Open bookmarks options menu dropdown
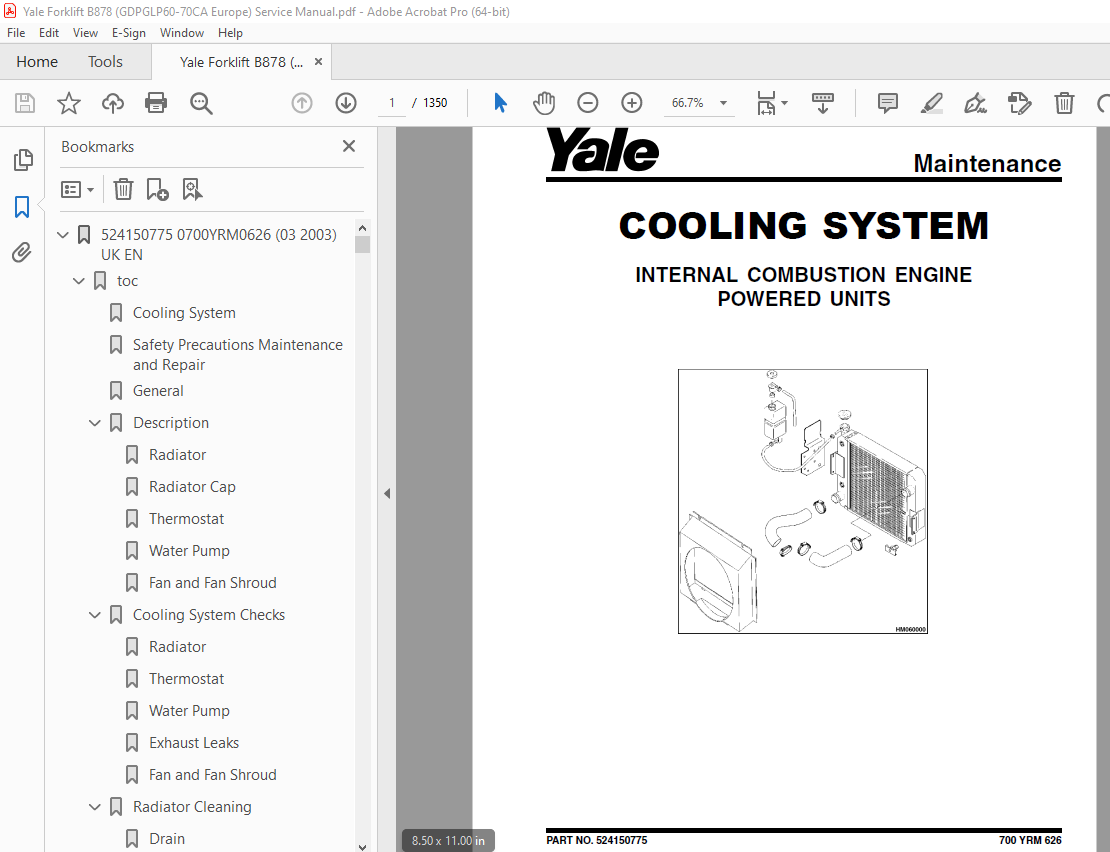 [x=77, y=190]
